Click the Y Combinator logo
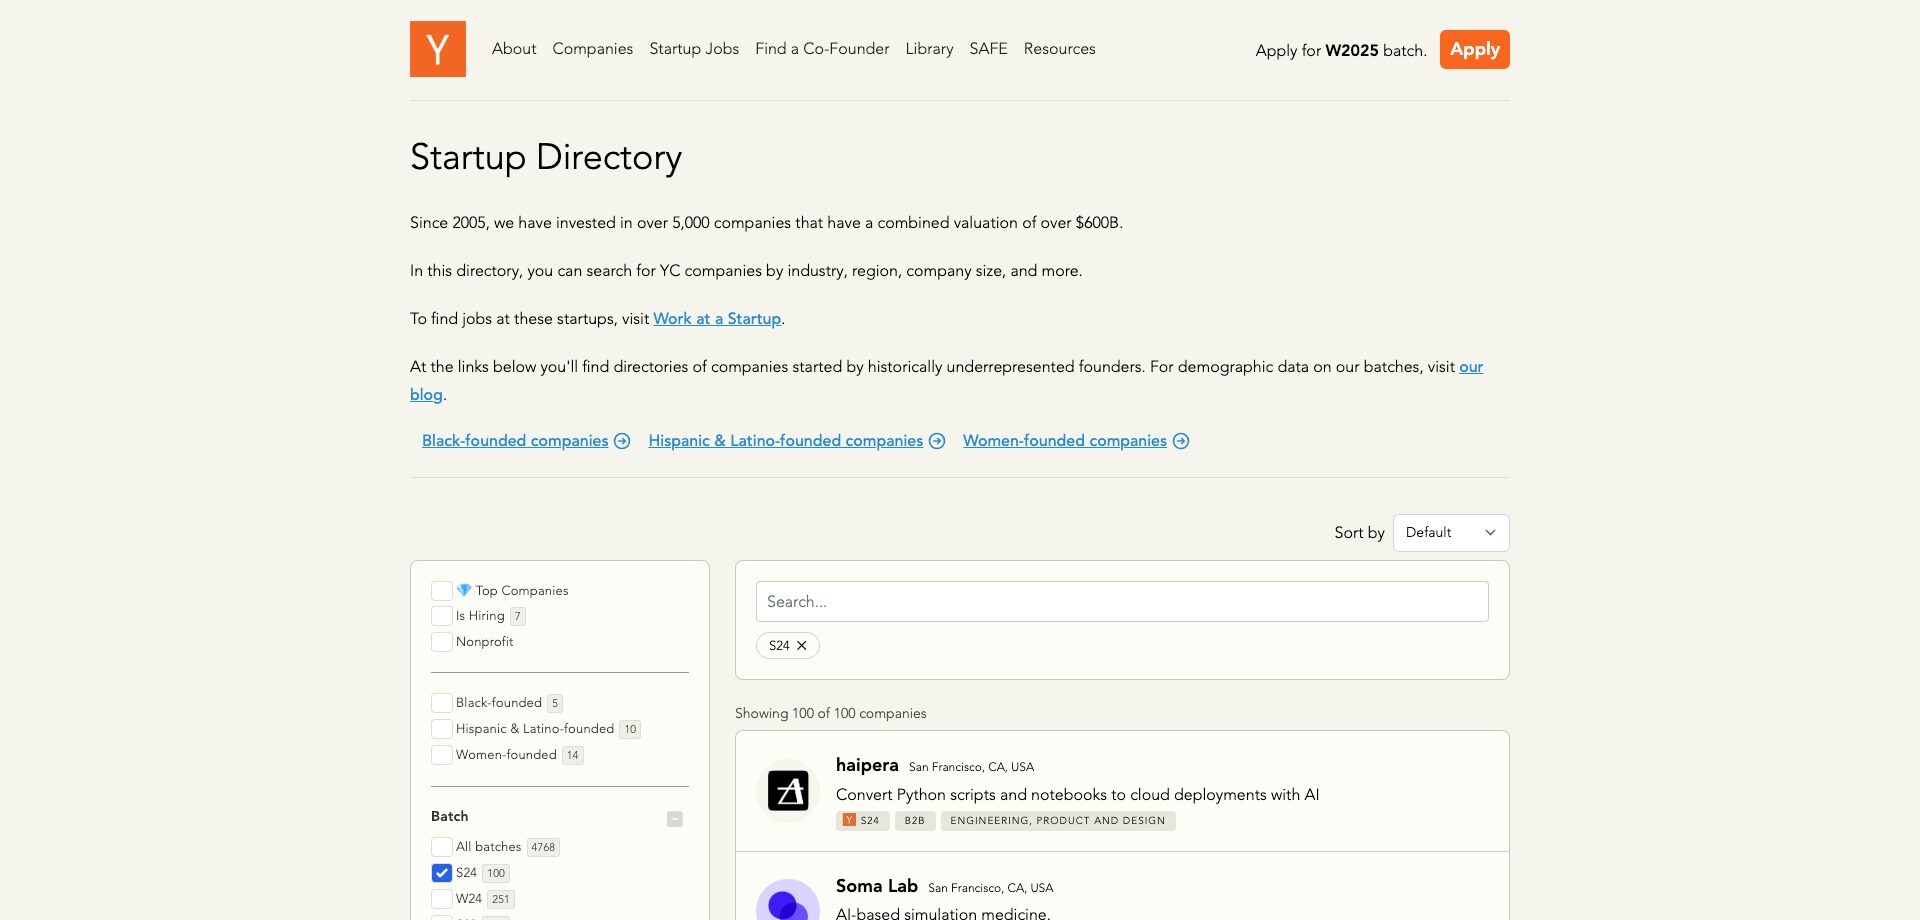 click(x=437, y=48)
